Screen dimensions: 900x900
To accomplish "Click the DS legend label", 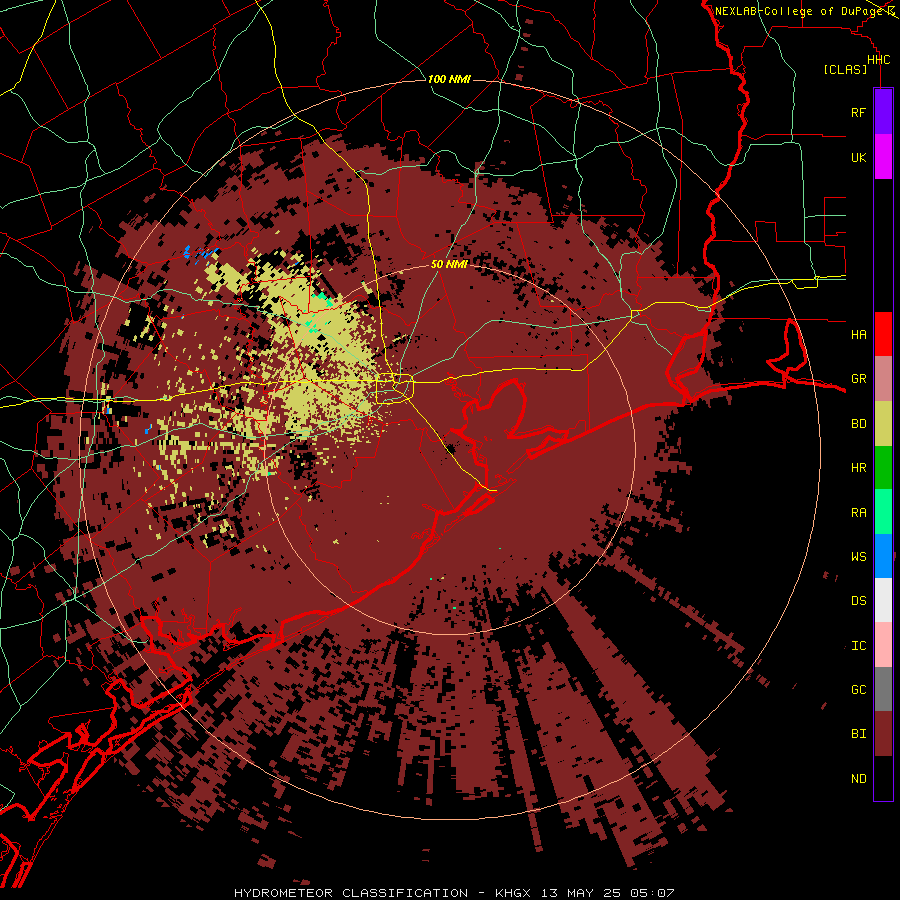I will click(x=858, y=601).
